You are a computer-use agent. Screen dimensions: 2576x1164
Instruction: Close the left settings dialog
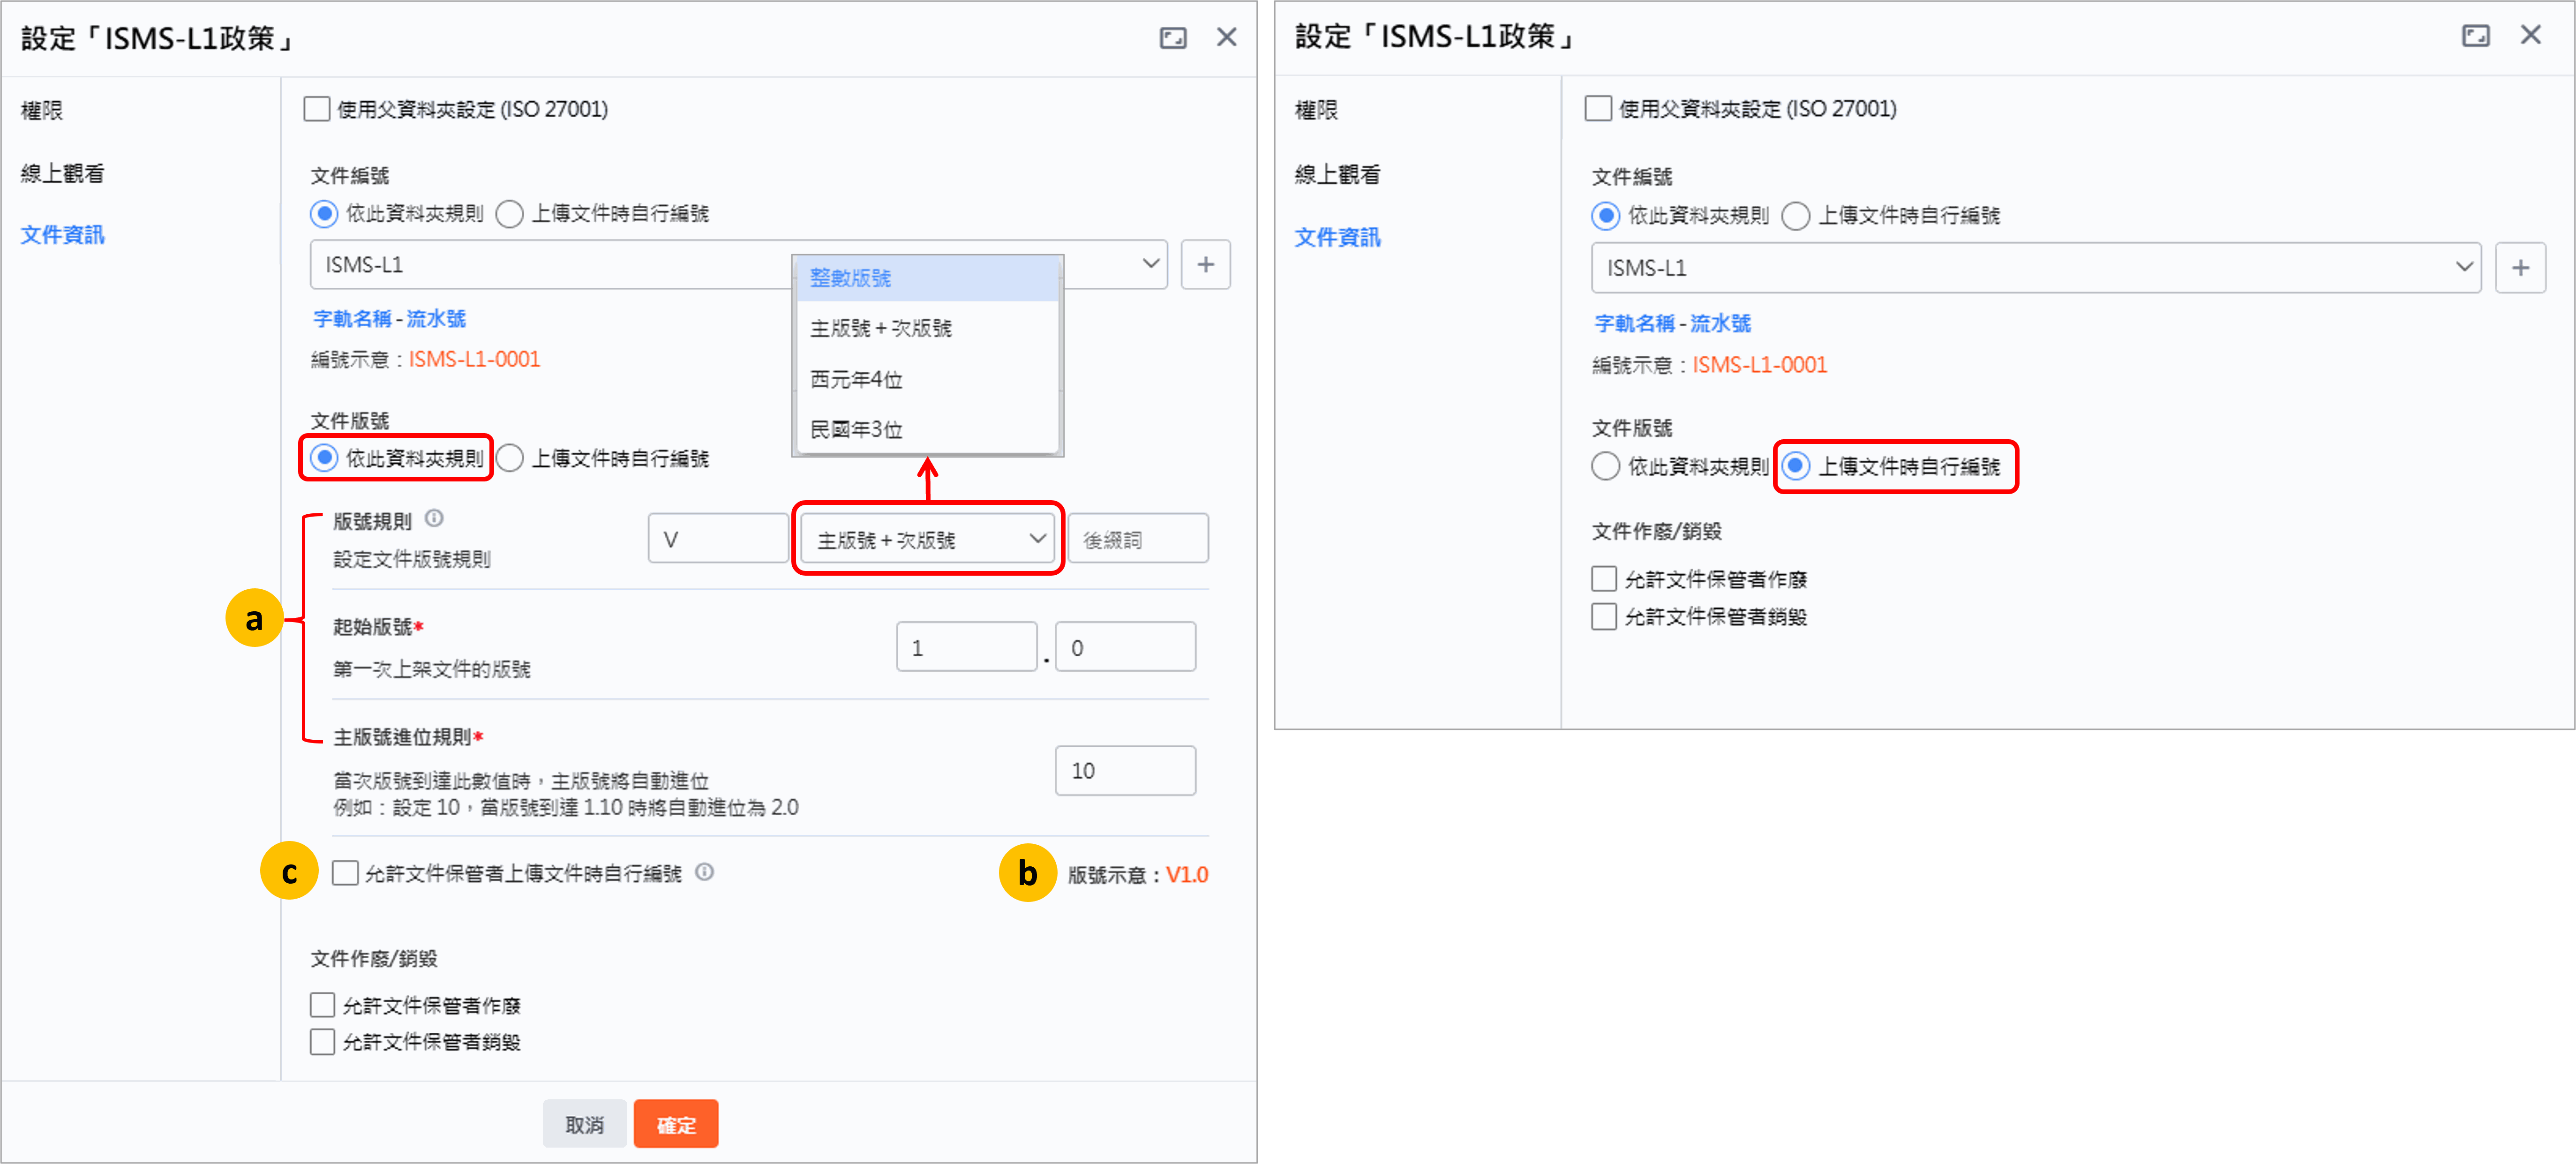(1226, 38)
